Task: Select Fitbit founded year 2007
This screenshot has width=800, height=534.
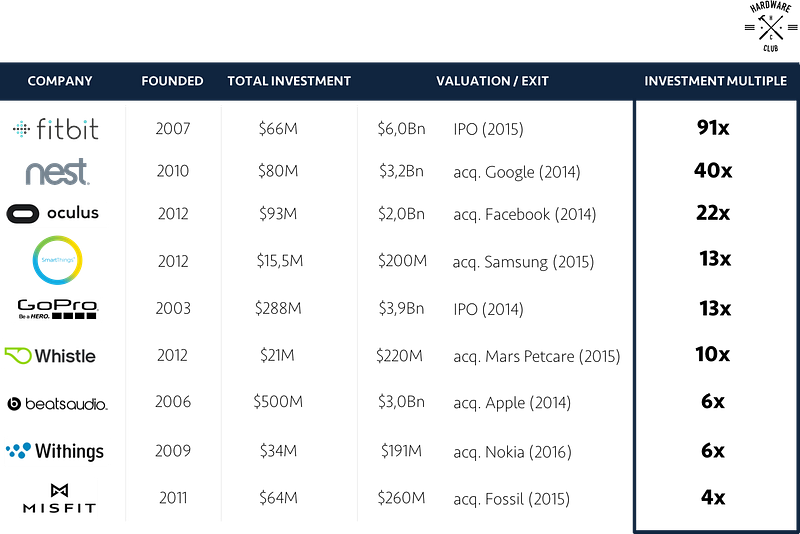Action: tap(173, 129)
